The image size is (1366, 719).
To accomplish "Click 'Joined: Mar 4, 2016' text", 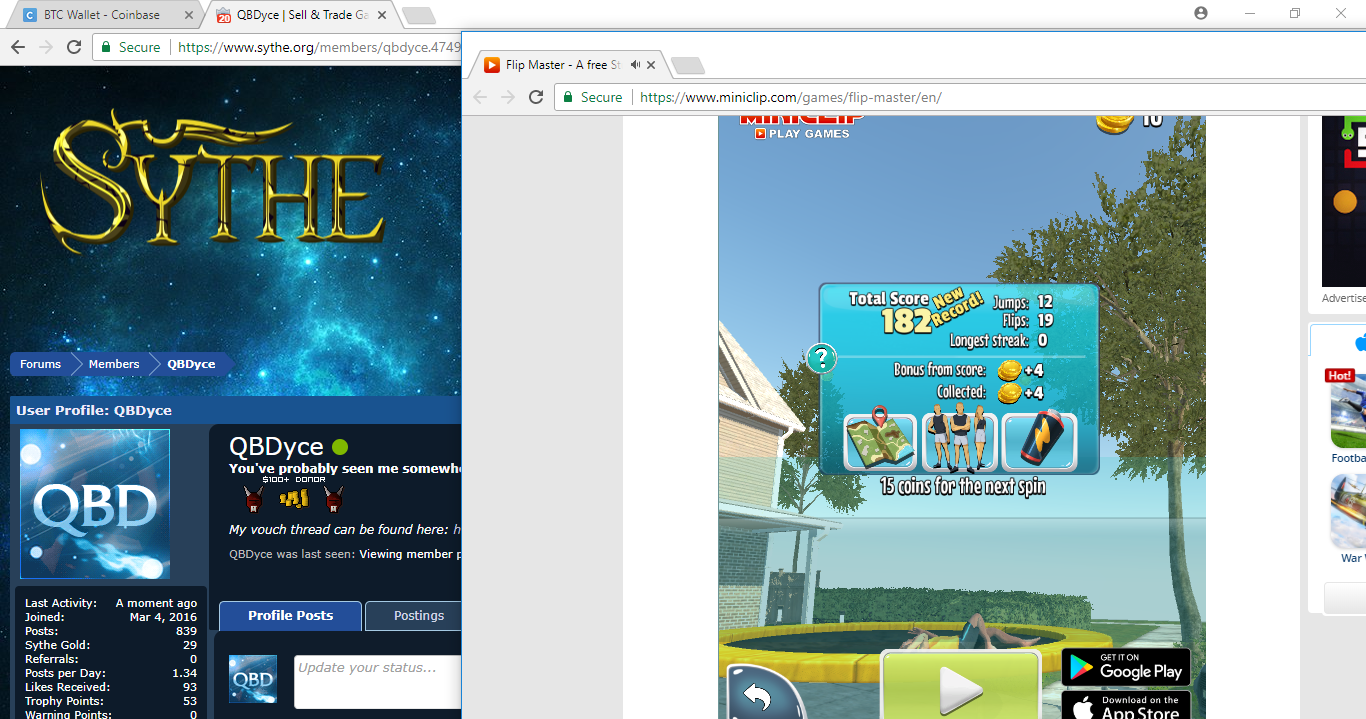I will tap(111, 617).
